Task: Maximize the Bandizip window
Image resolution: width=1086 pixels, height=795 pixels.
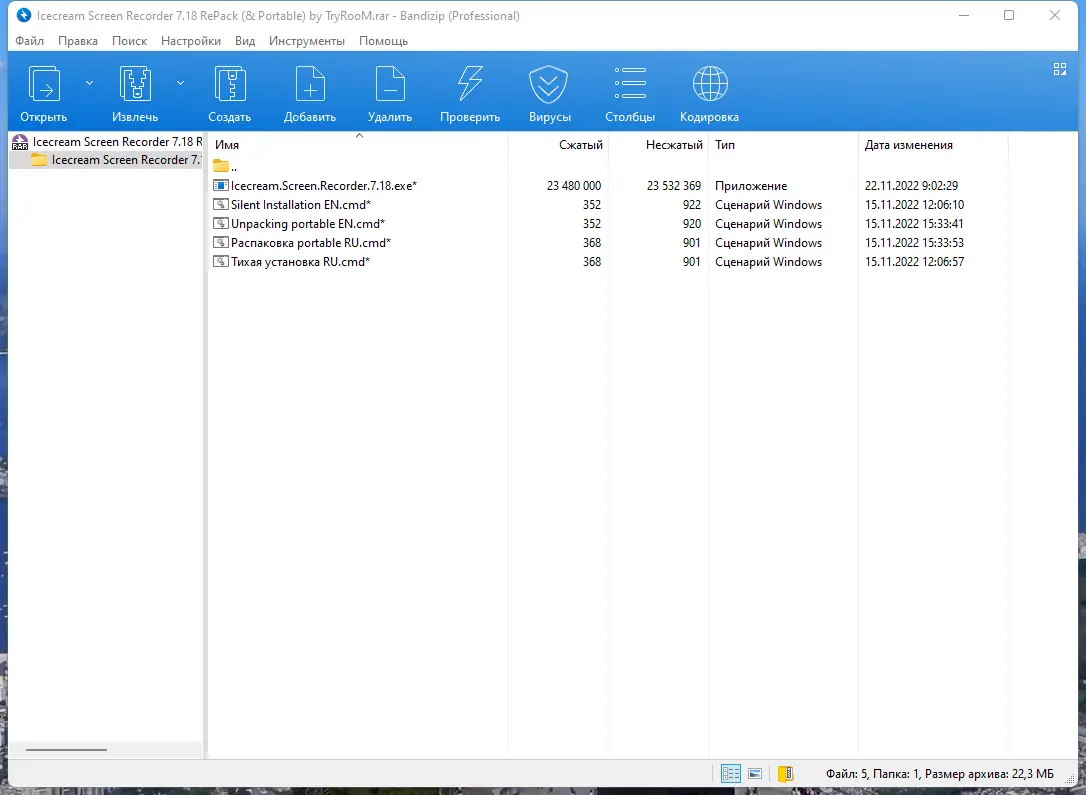Action: click(x=1009, y=15)
